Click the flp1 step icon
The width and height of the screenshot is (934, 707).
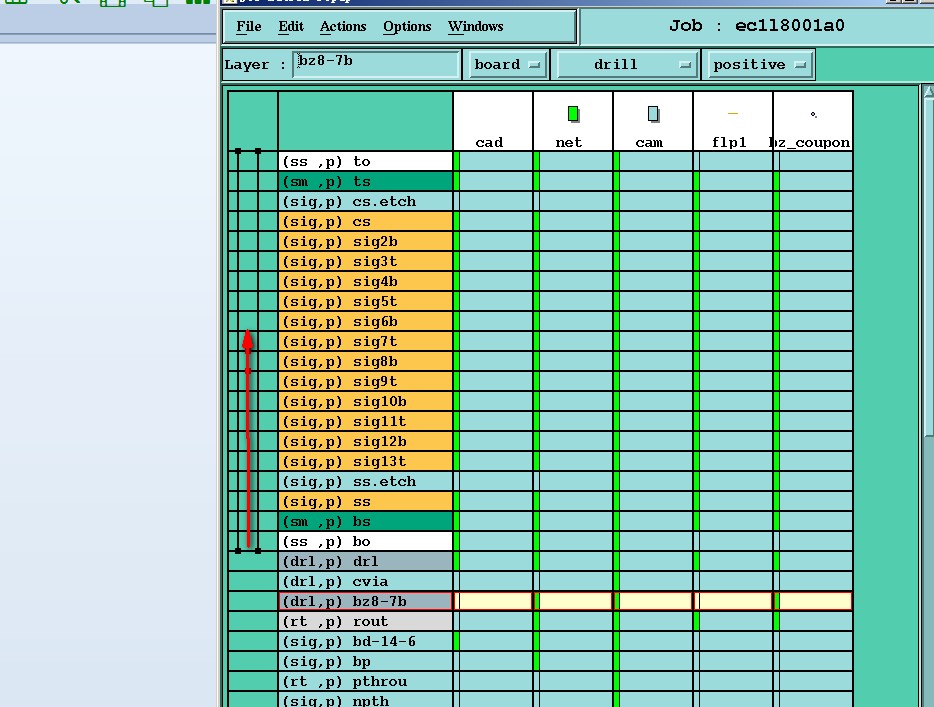click(733, 113)
